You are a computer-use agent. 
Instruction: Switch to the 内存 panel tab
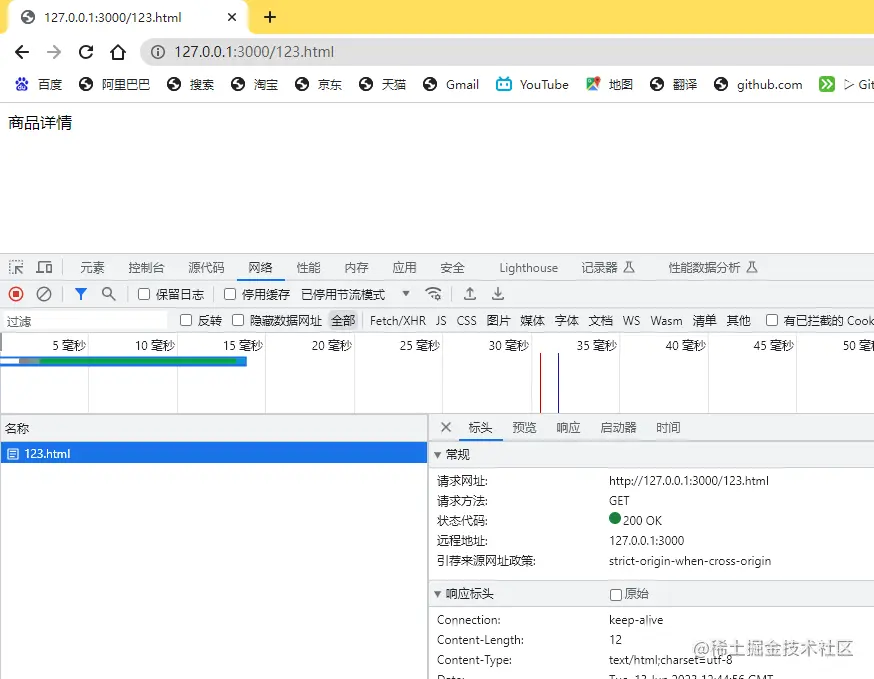[x=356, y=268]
